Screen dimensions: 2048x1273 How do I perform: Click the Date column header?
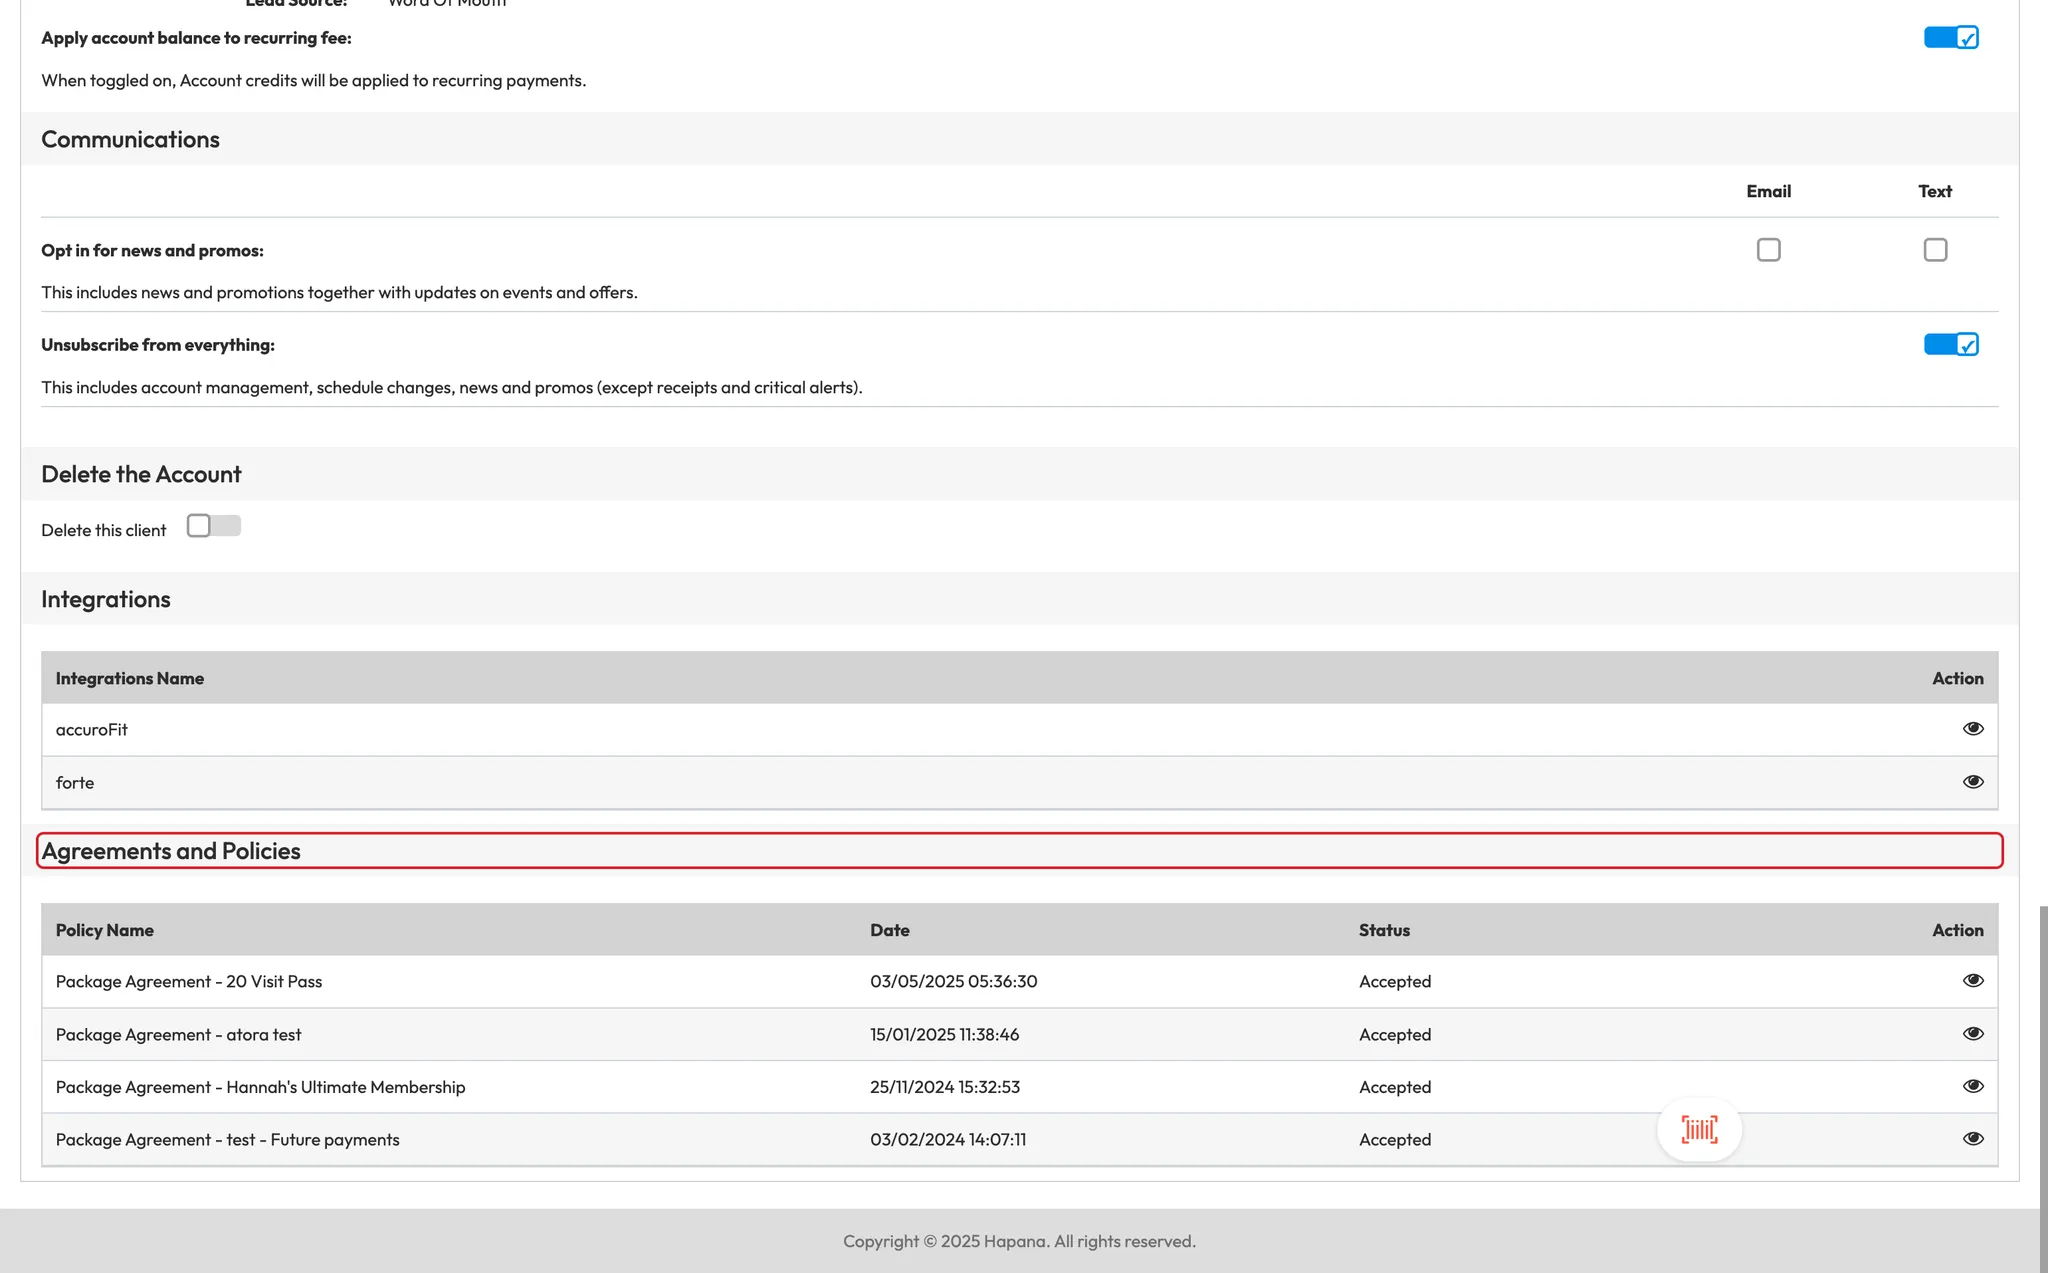889,930
